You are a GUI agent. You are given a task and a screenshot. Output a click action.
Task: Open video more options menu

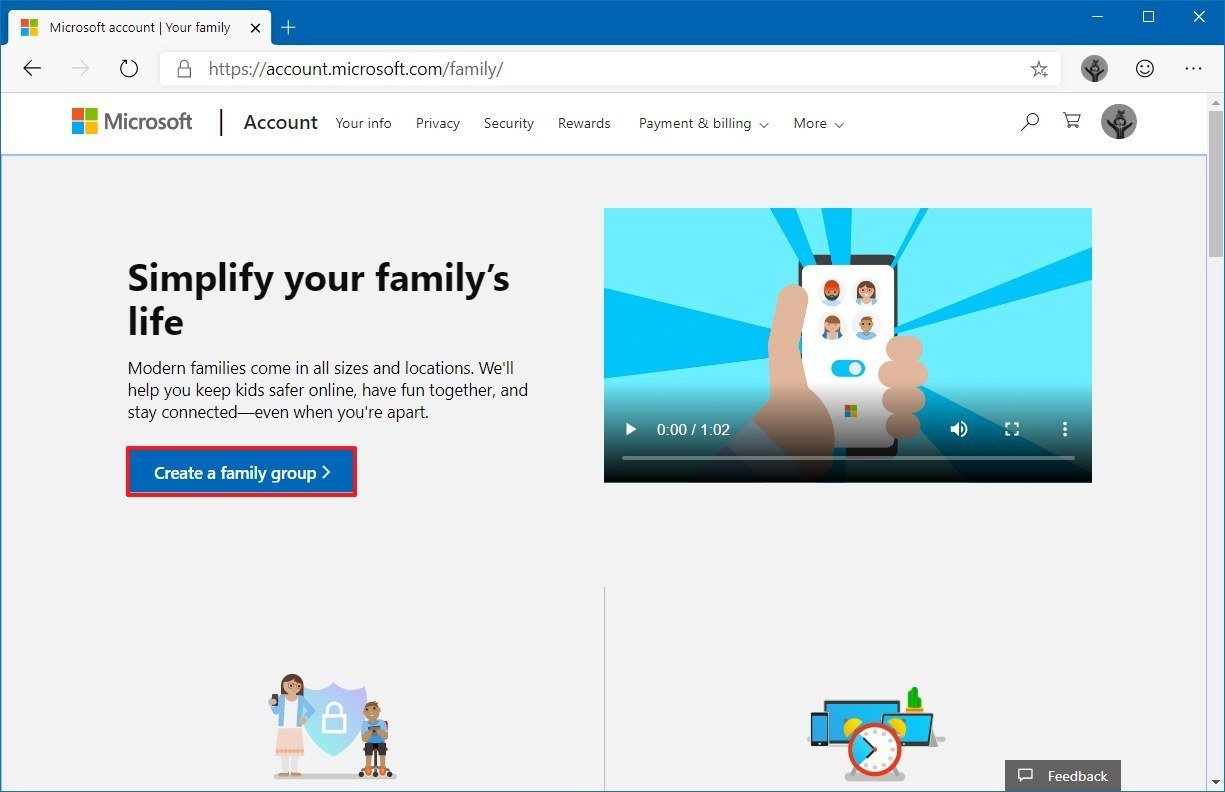pyautogui.click(x=1065, y=430)
